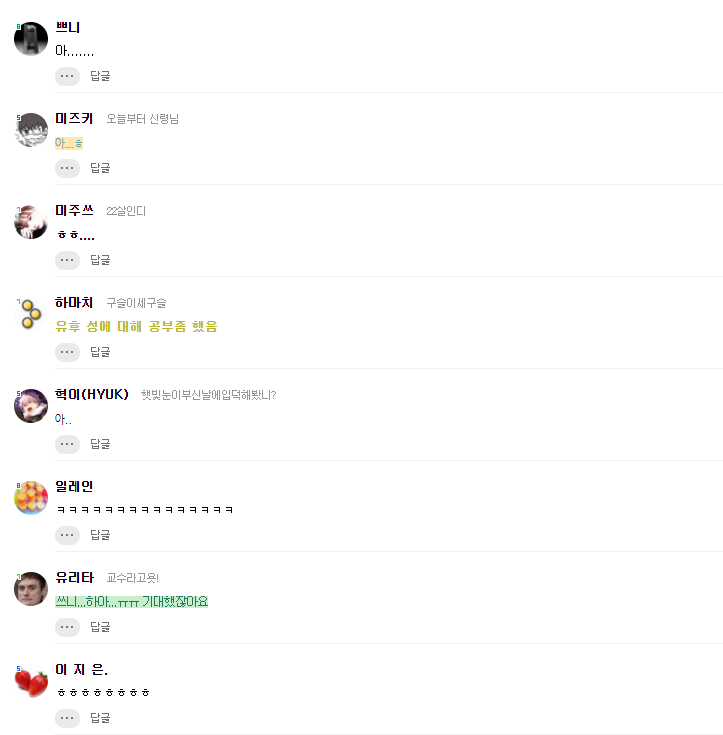Open more options under 쁘니's comment

(67, 76)
